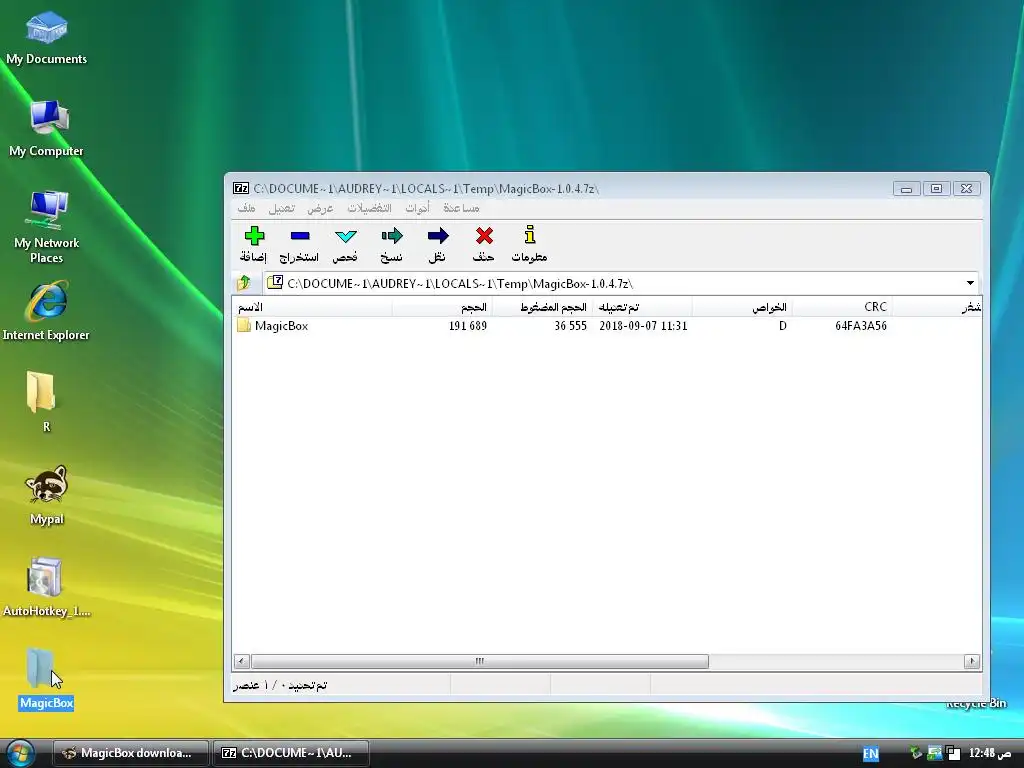The width and height of the screenshot is (1024, 768).
Task: Select the My Documents desktop icon
Action: [46, 37]
